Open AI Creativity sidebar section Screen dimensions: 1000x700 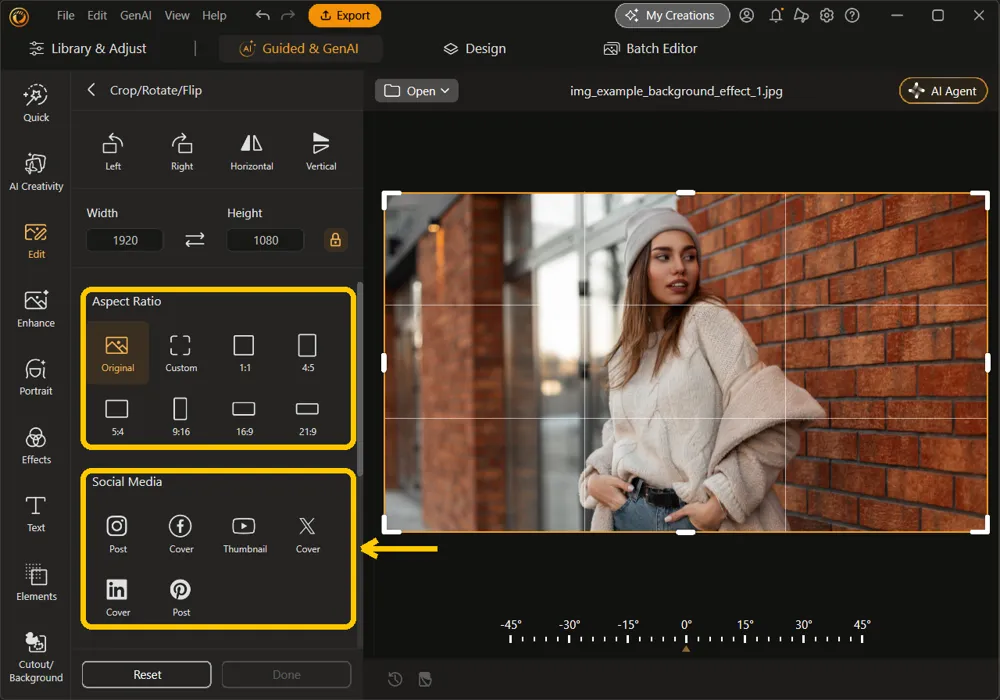point(36,172)
